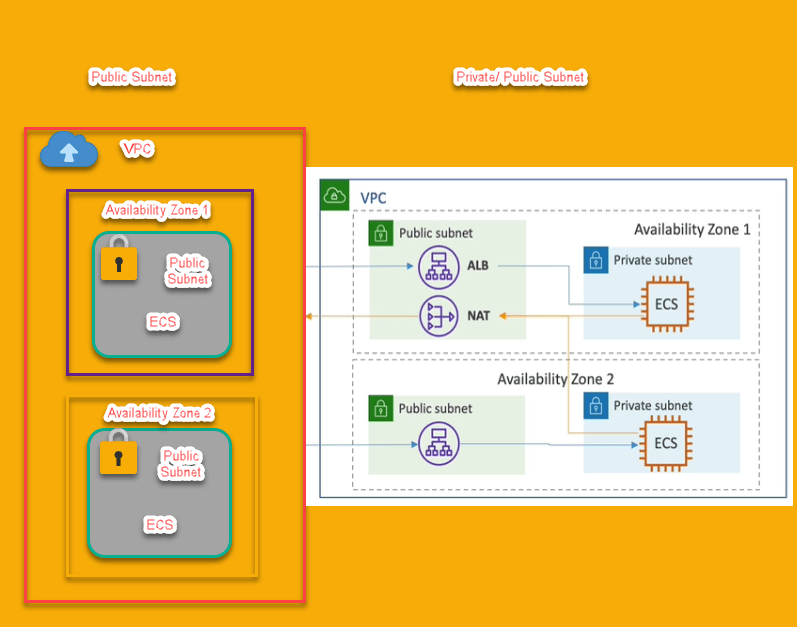
Task: Click green lock icon of Zone 2 public subnet
Action: (381, 408)
